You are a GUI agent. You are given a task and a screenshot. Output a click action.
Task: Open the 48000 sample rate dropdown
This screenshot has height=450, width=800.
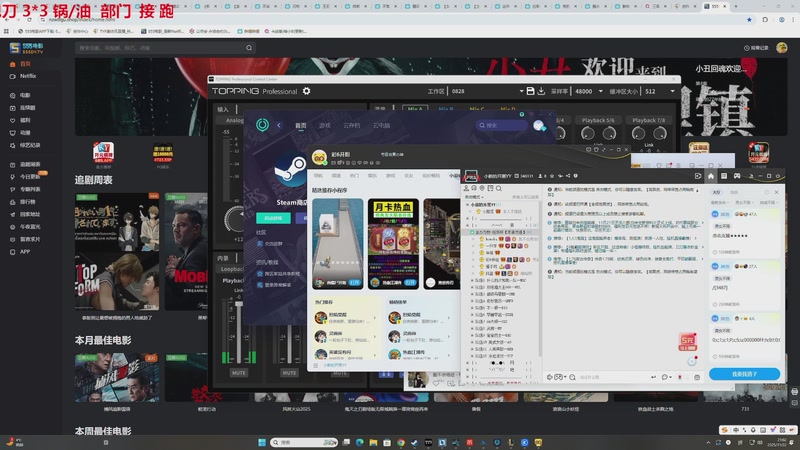(601, 91)
